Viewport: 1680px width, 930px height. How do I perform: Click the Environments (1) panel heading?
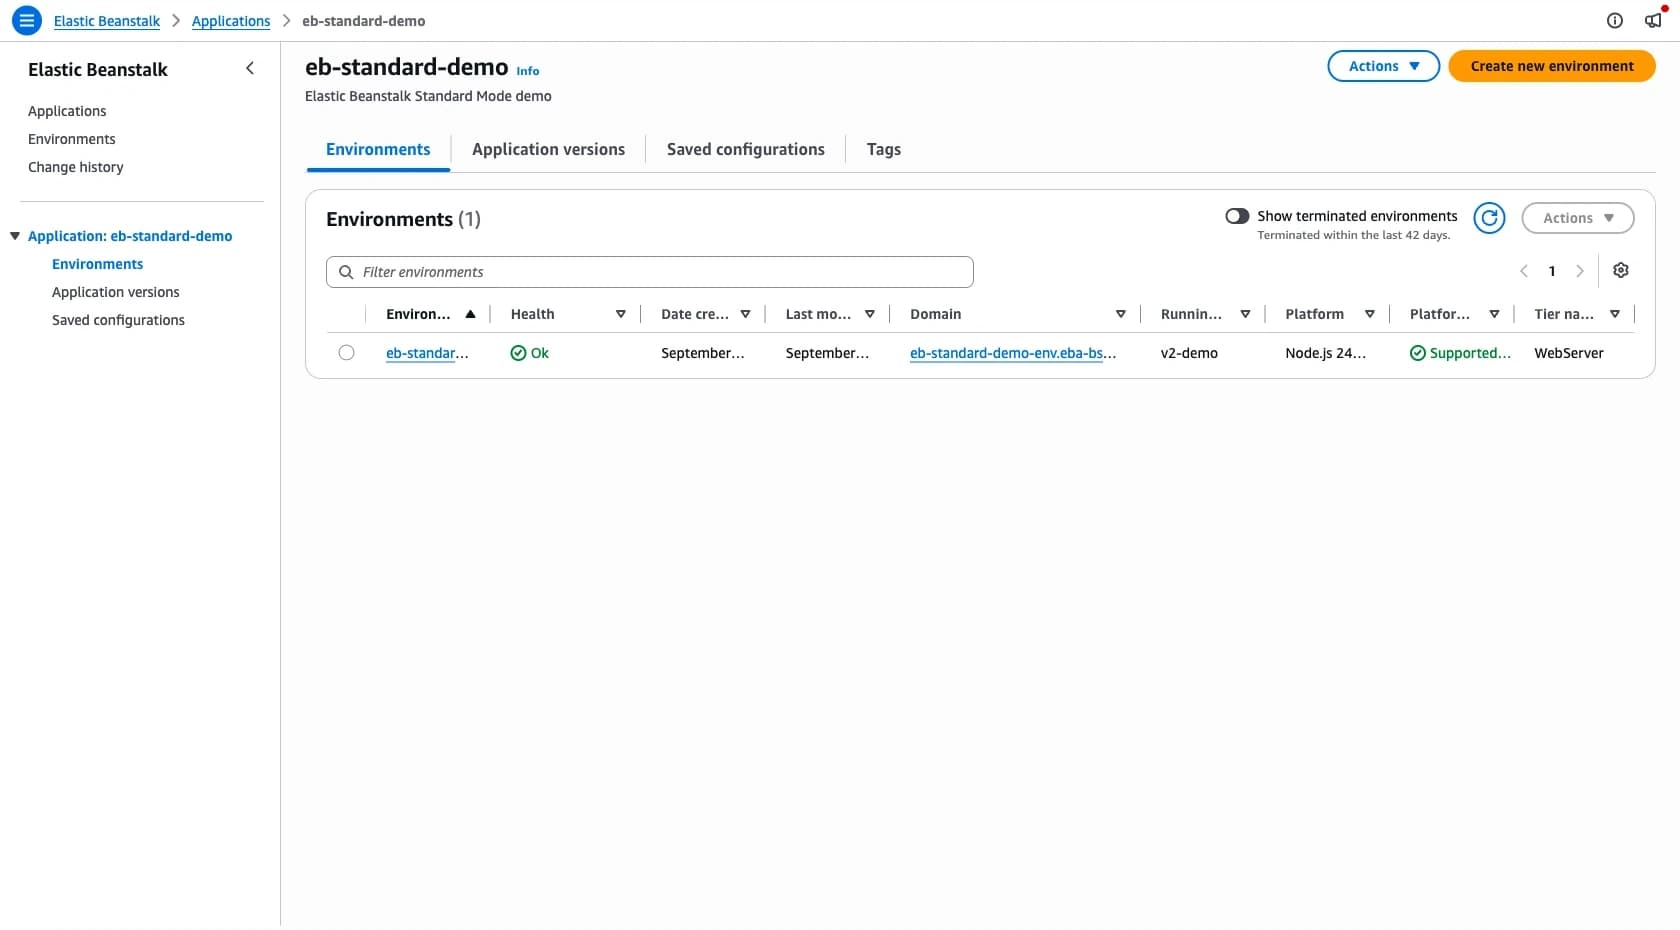click(x=403, y=219)
